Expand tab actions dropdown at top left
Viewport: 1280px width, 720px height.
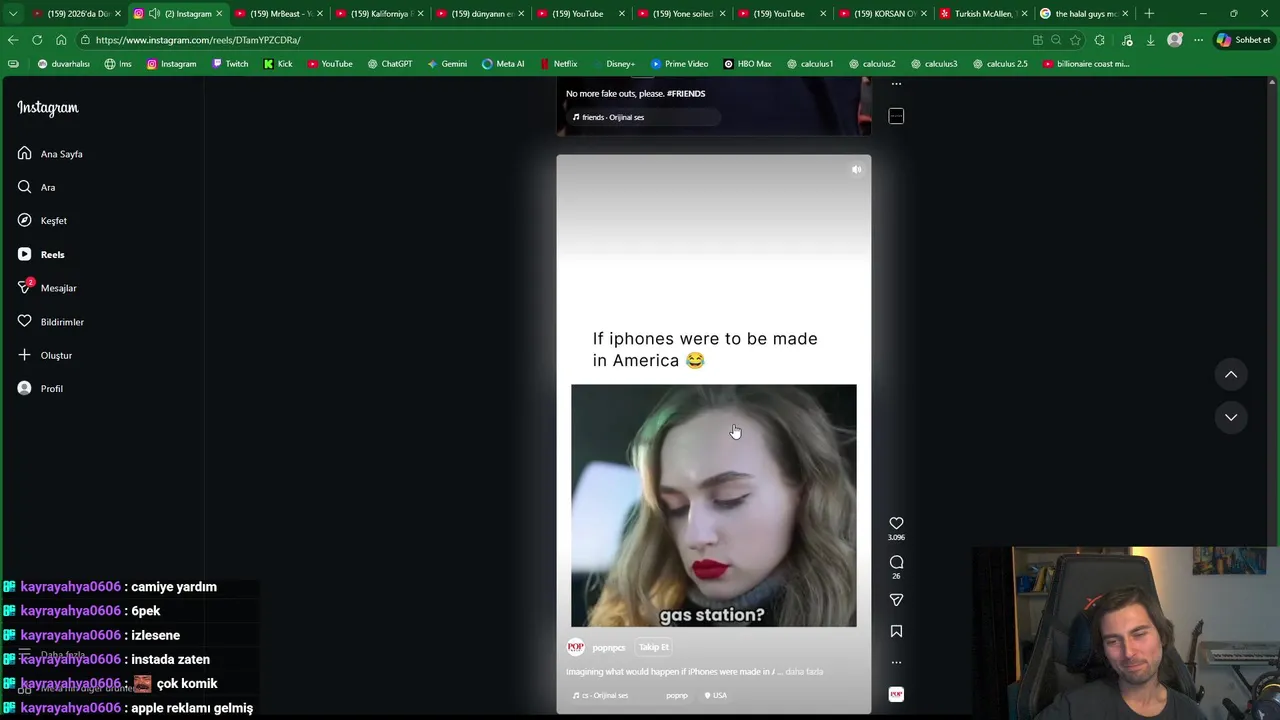point(13,14)
